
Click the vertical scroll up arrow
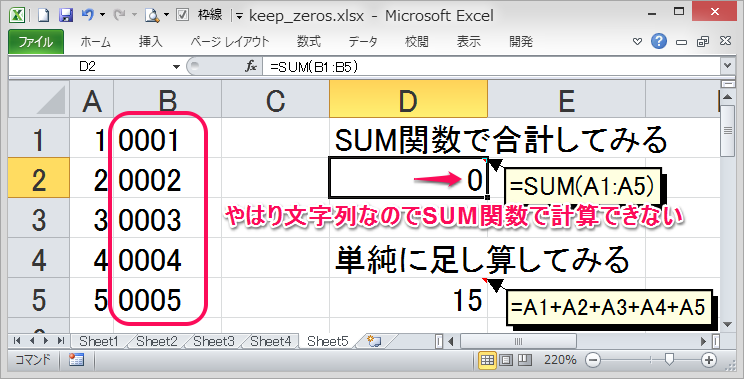[x=726, y=98]
